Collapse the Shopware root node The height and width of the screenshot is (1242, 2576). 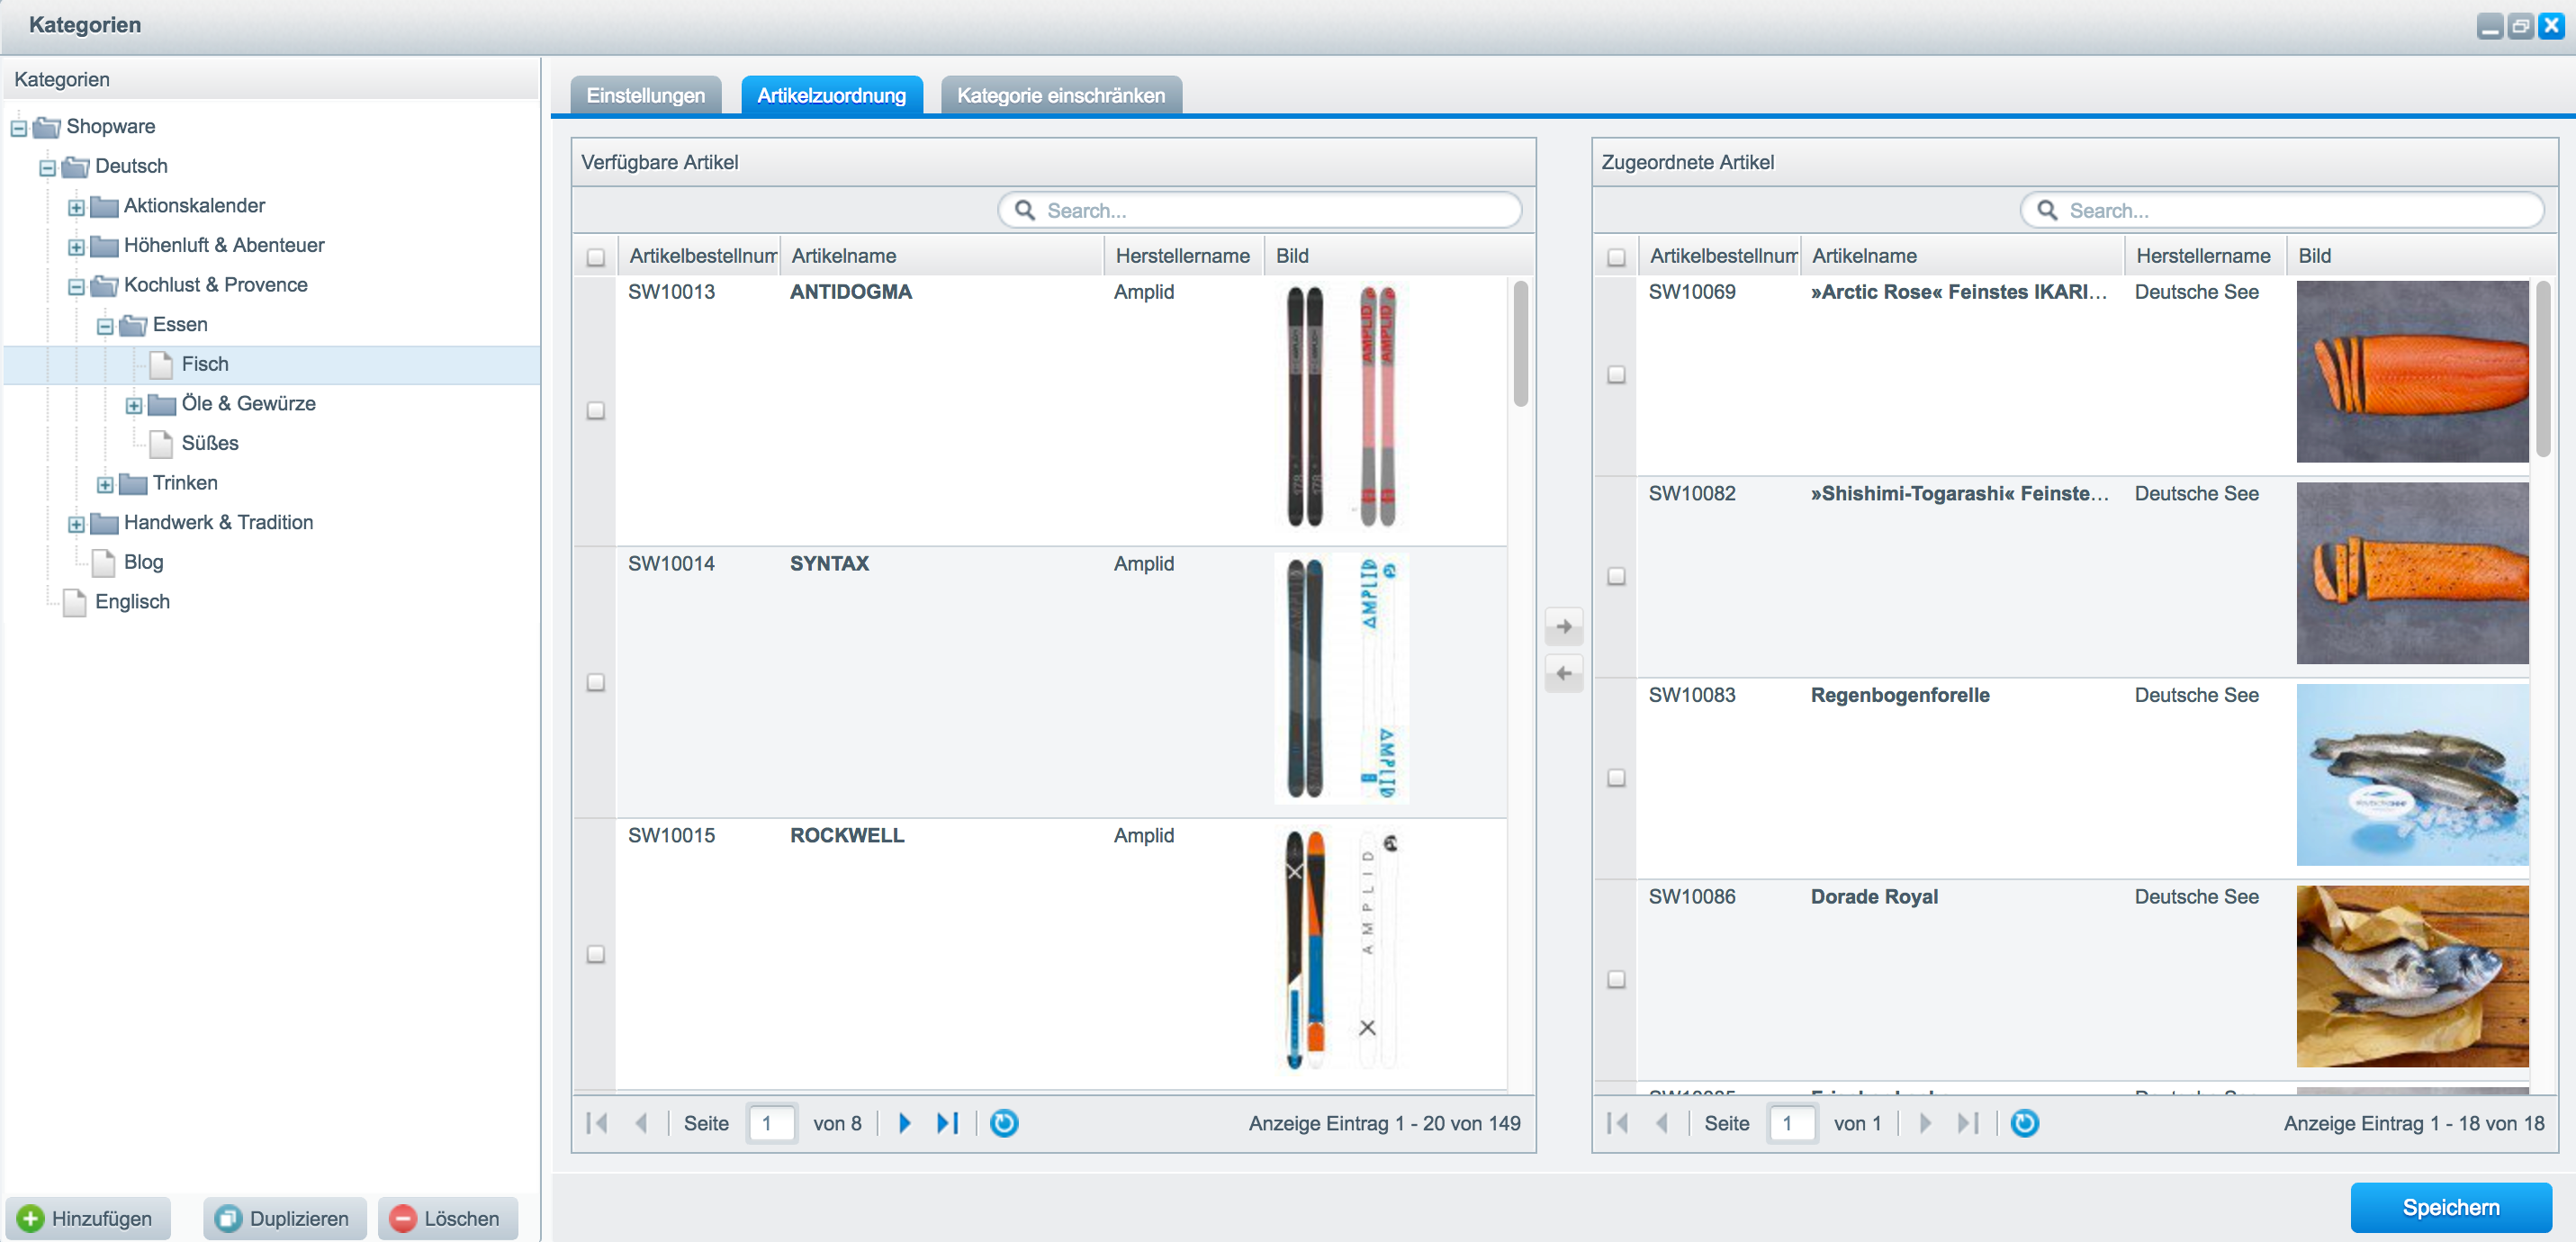pyautogui.click(x=18, y=128)
